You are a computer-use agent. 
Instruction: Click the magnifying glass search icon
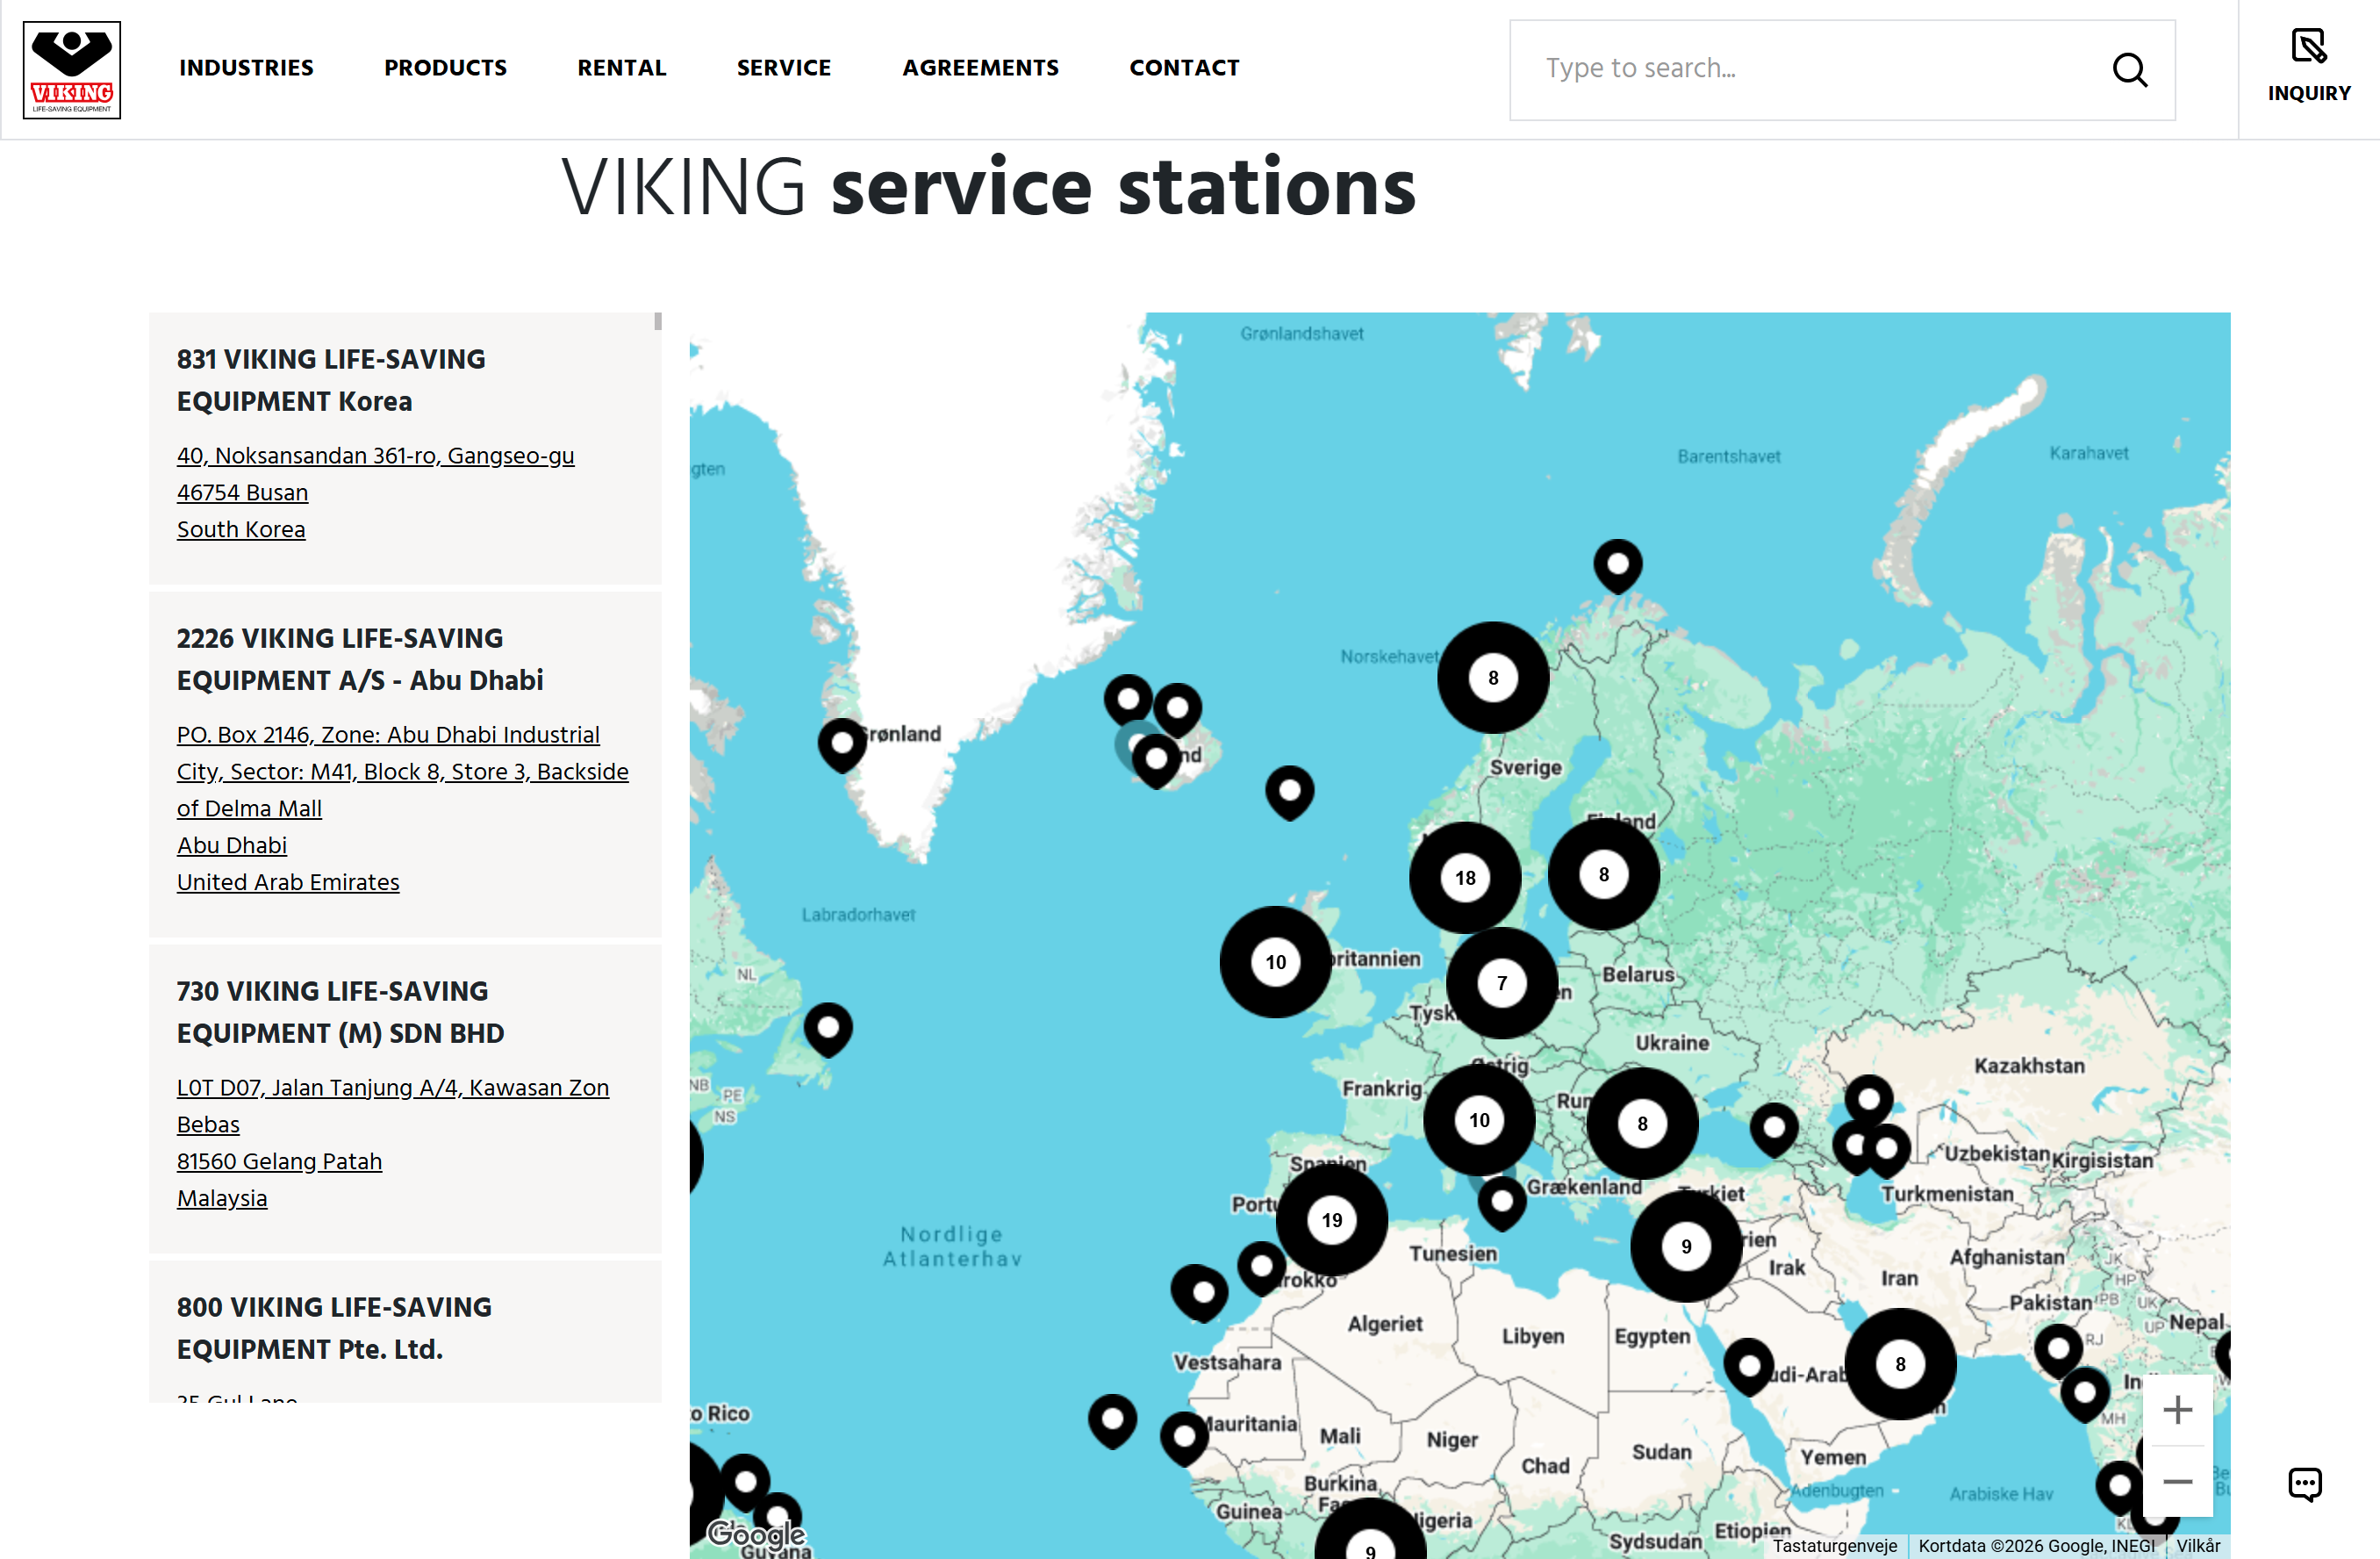coord(2130,70)
